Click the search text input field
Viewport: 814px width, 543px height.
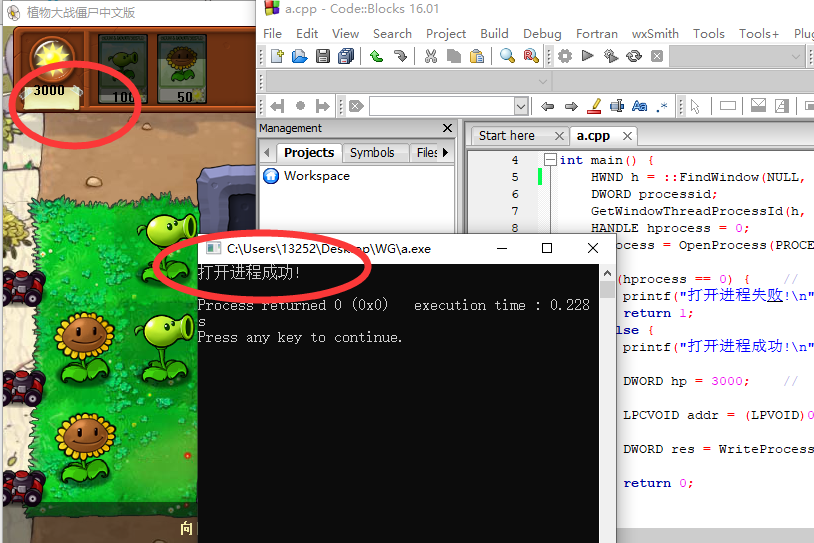(x=442, y=106)
